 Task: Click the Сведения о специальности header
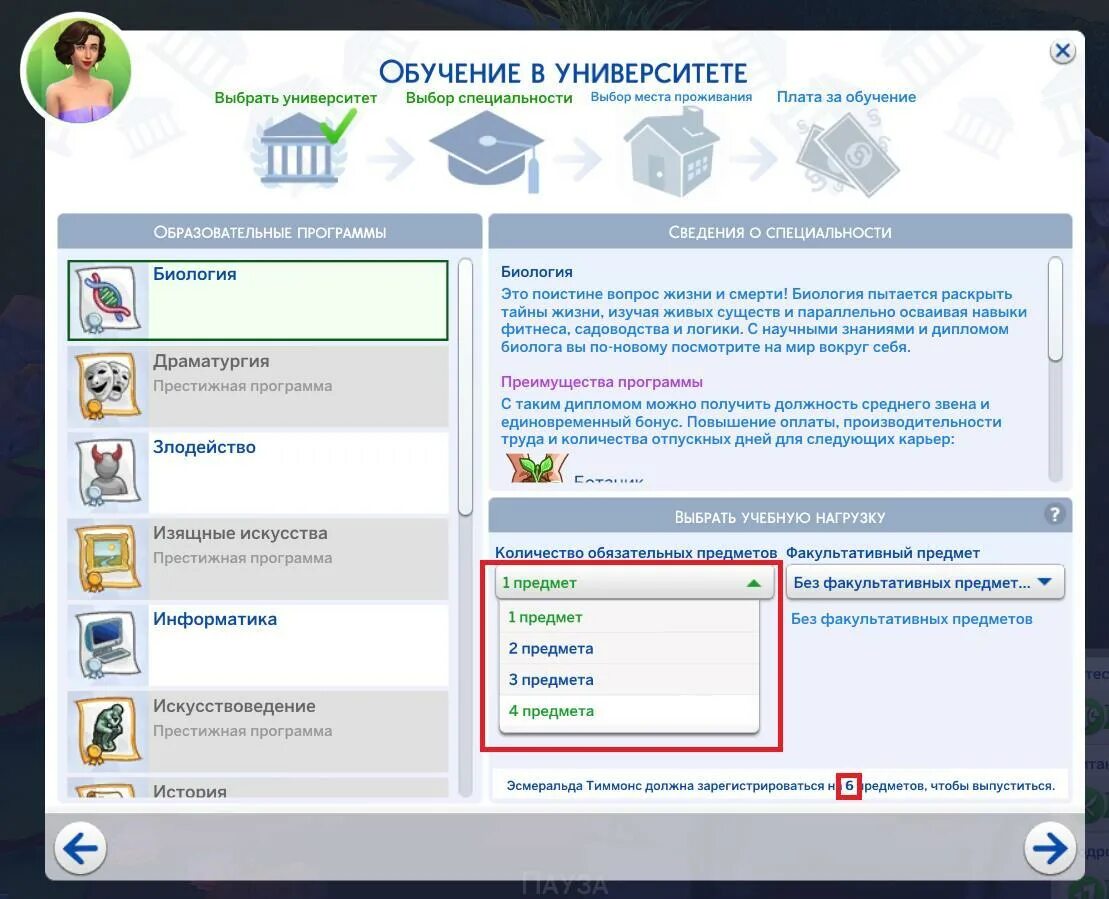click(780, 232)
